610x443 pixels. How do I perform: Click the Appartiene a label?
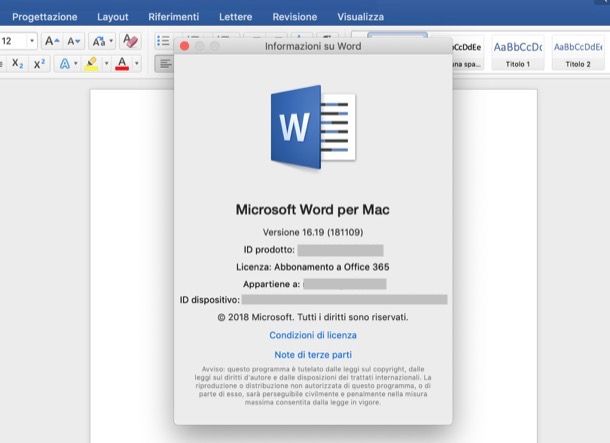pos(272,284)
